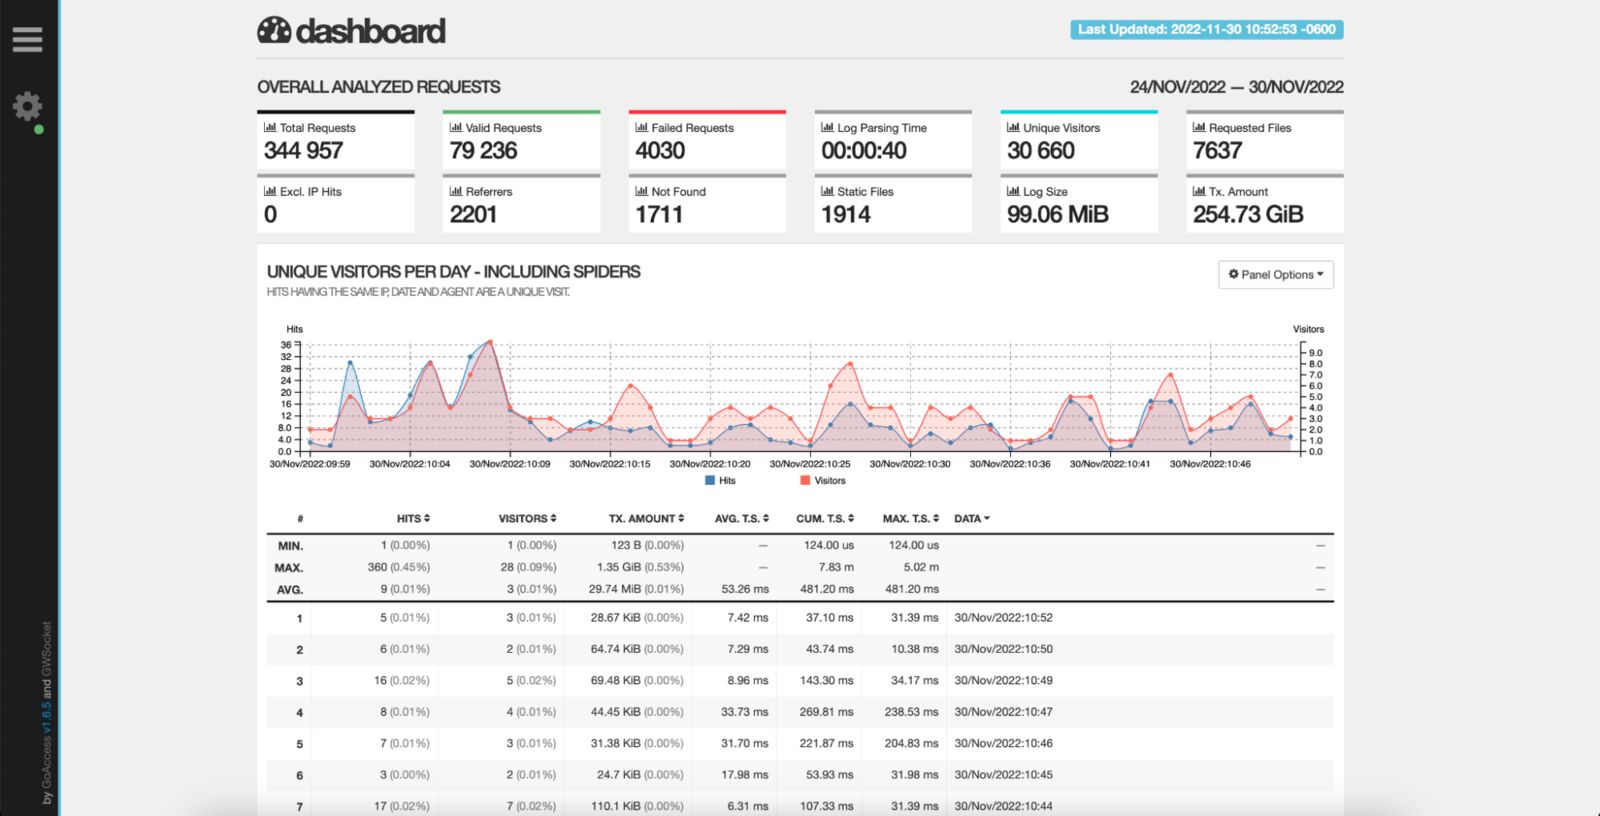1600x816 pixels.
Task: Click the Not Found chart icon
Action: tap(642, 191)
